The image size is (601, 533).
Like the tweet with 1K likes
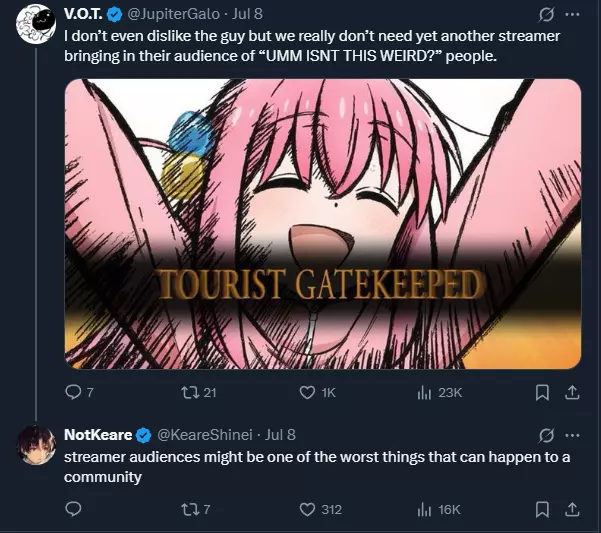[307, 392]
